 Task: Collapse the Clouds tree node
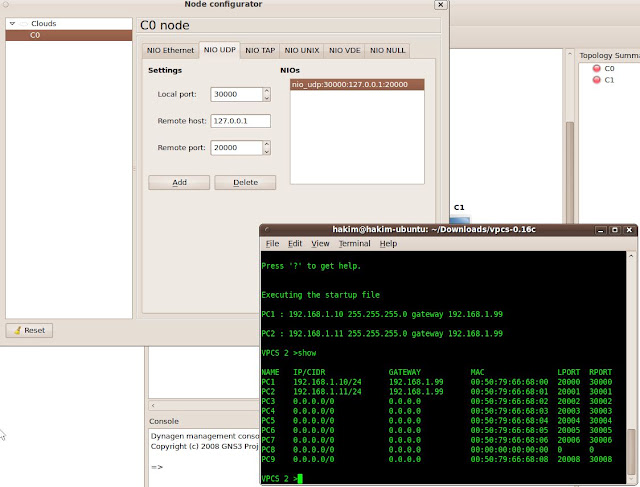pos(12,24)
